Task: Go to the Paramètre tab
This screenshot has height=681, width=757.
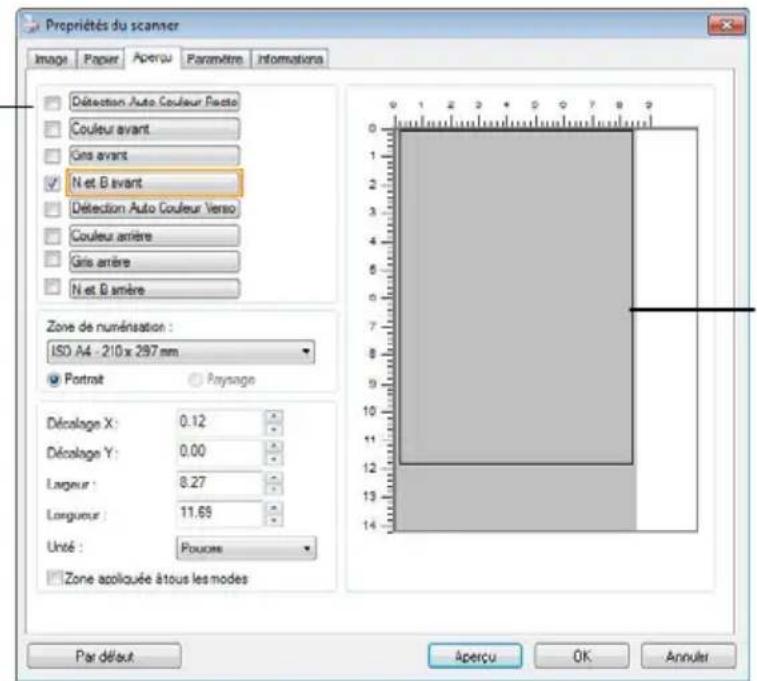Action: 215,59
